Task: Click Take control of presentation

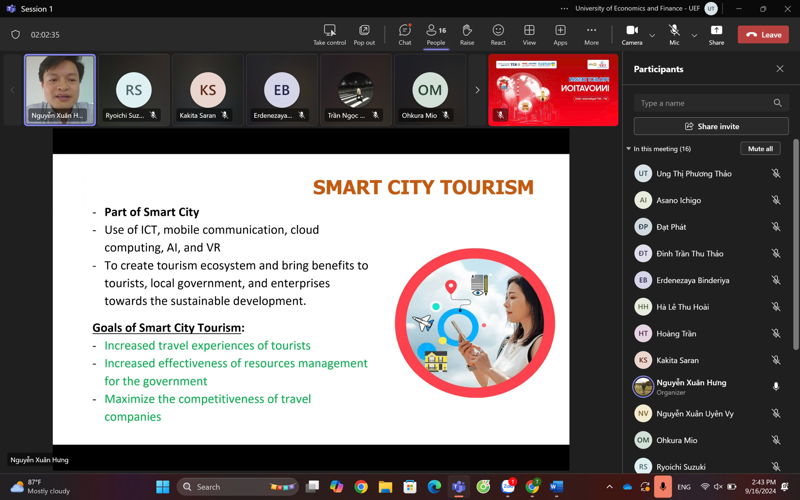Action: coord(329,34)
